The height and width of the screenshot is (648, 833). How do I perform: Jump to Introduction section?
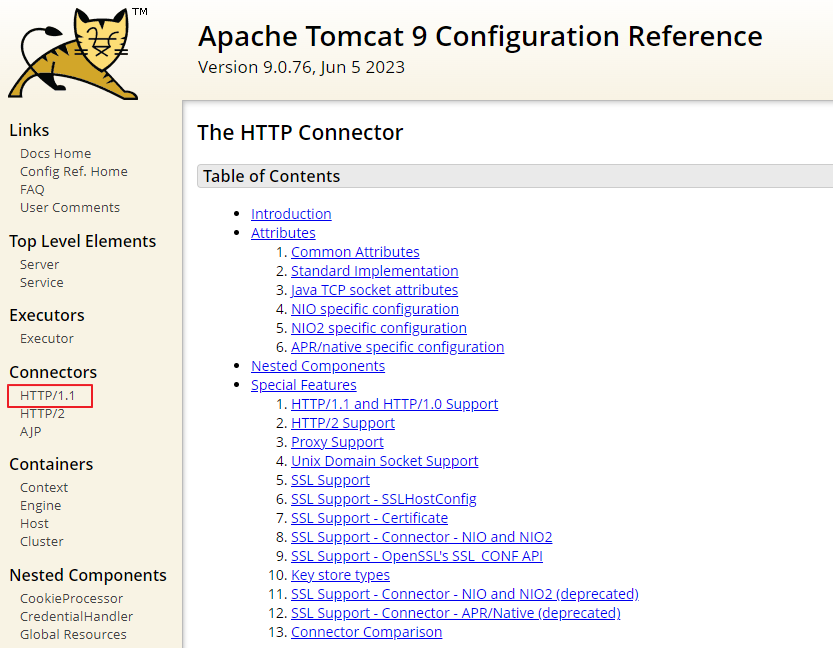tap(291, 214)
